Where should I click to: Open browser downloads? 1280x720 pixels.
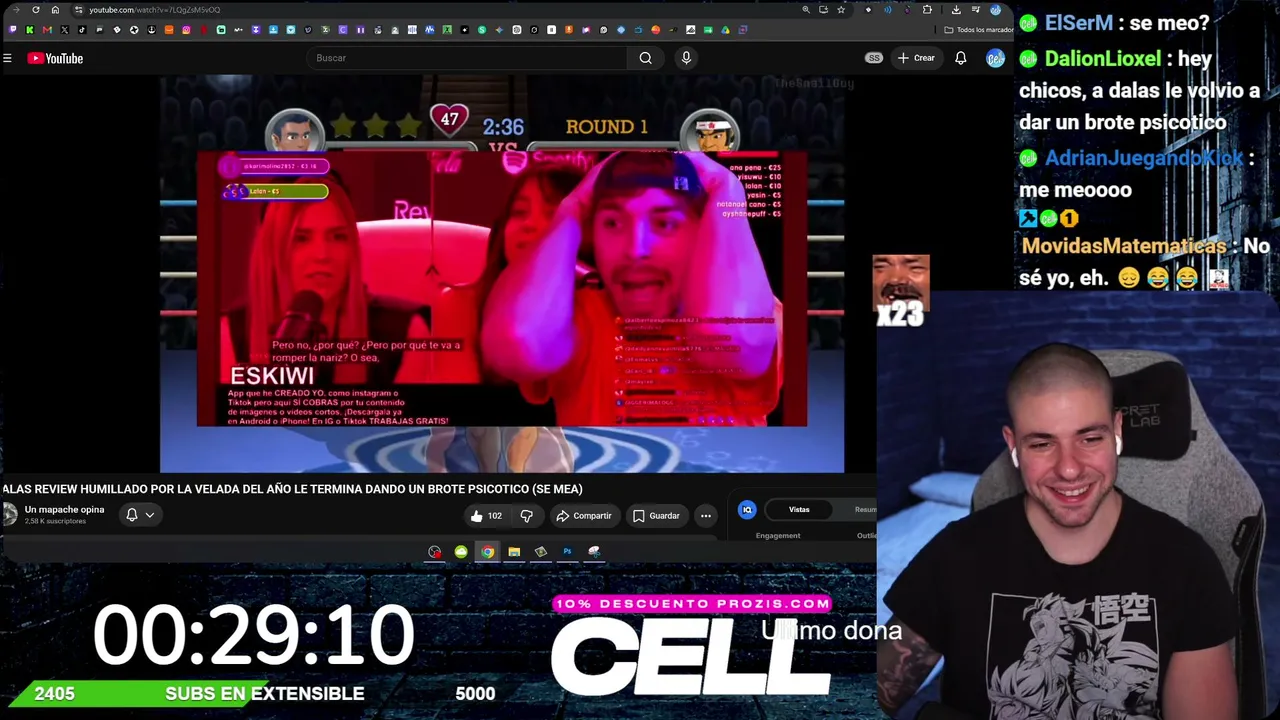[956, 10]
